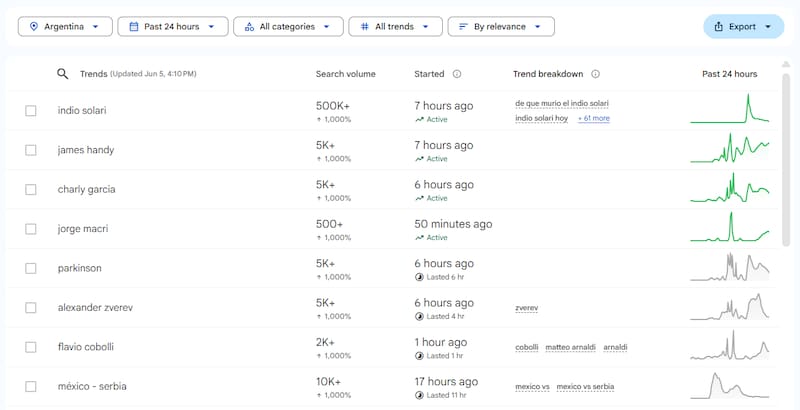This screenshot has width=800, height=410.
Task: Click the Trend breakdown column header
Action: (x=548, y=74)
